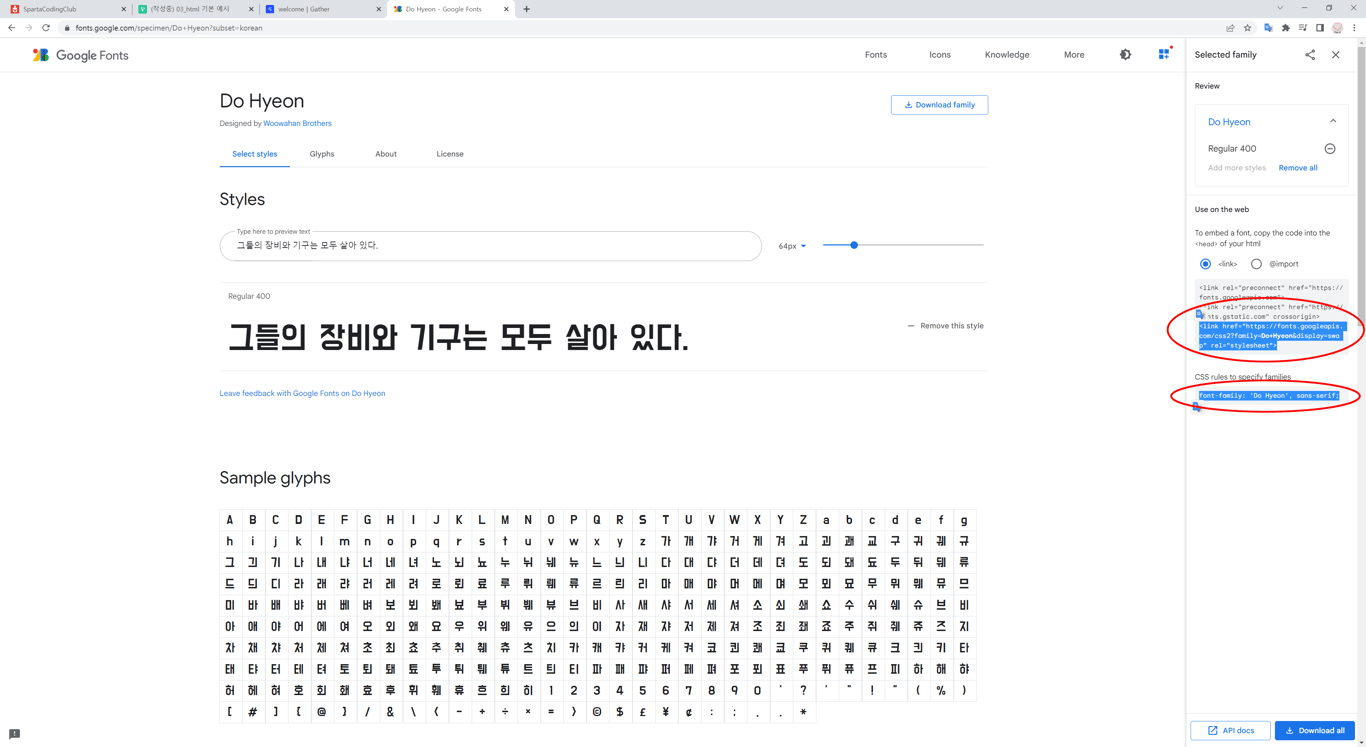This screenshot has height=747, width=1366.
Task: Share the selected family via share icon
Action: pyautogui.click(x=1310, y=55)
